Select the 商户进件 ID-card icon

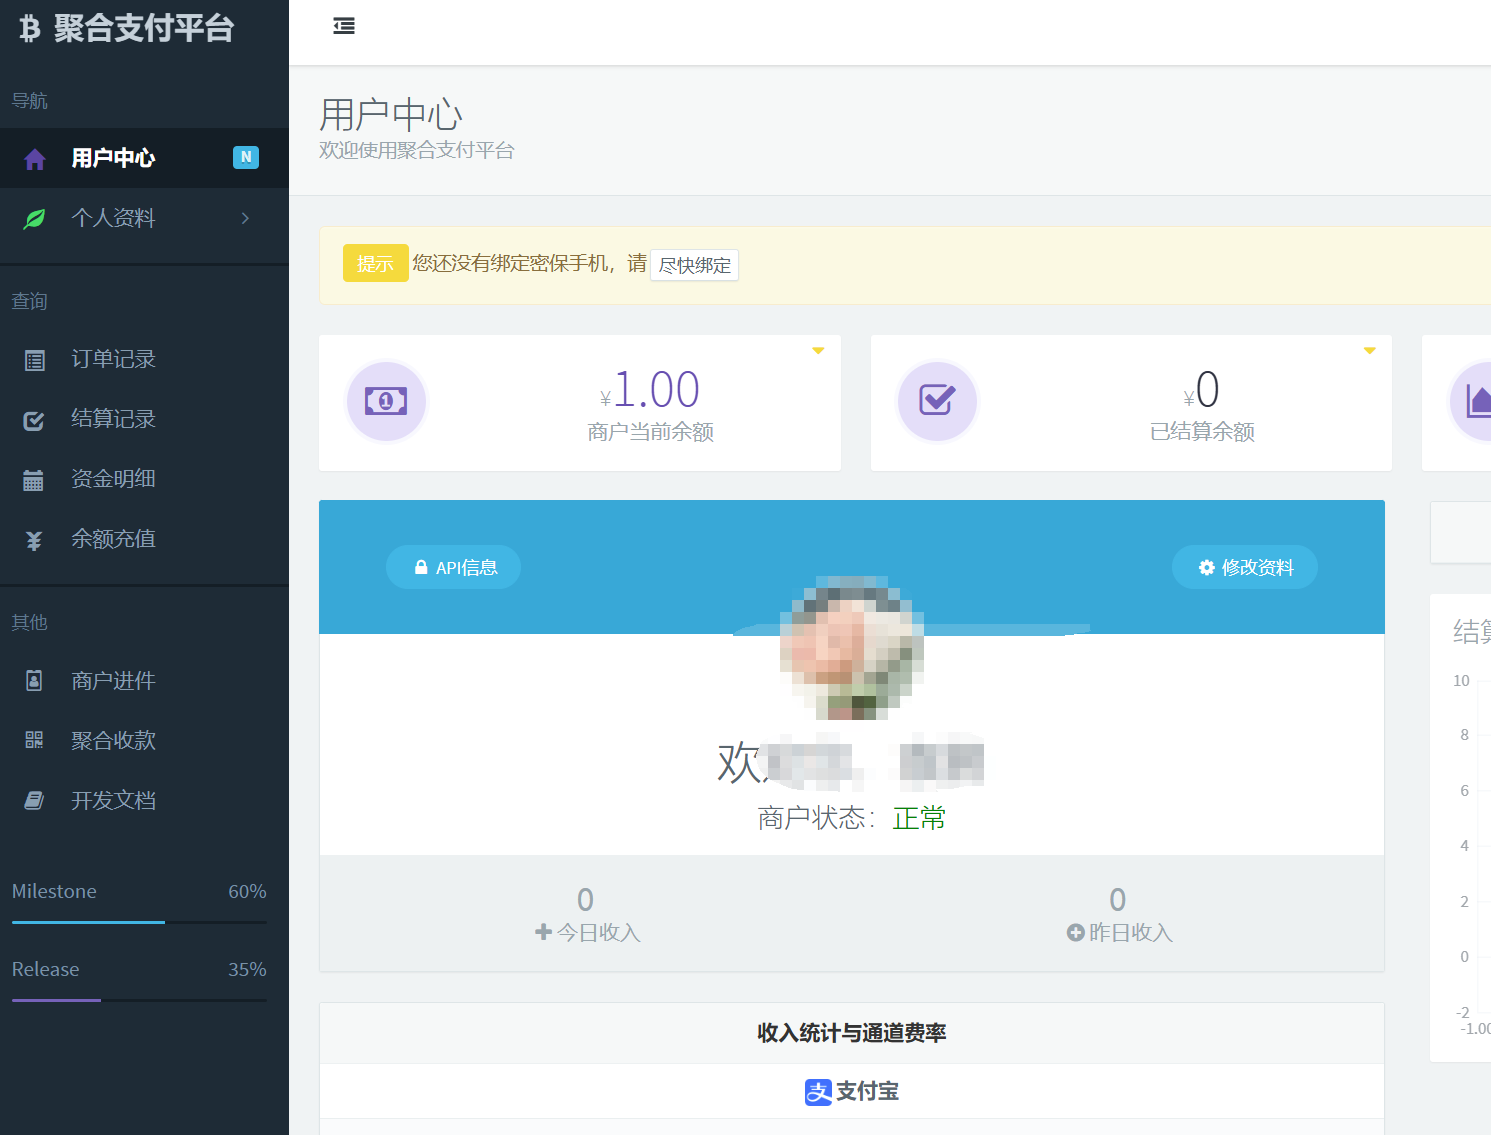pyautogui.click(x=34, y=680)
